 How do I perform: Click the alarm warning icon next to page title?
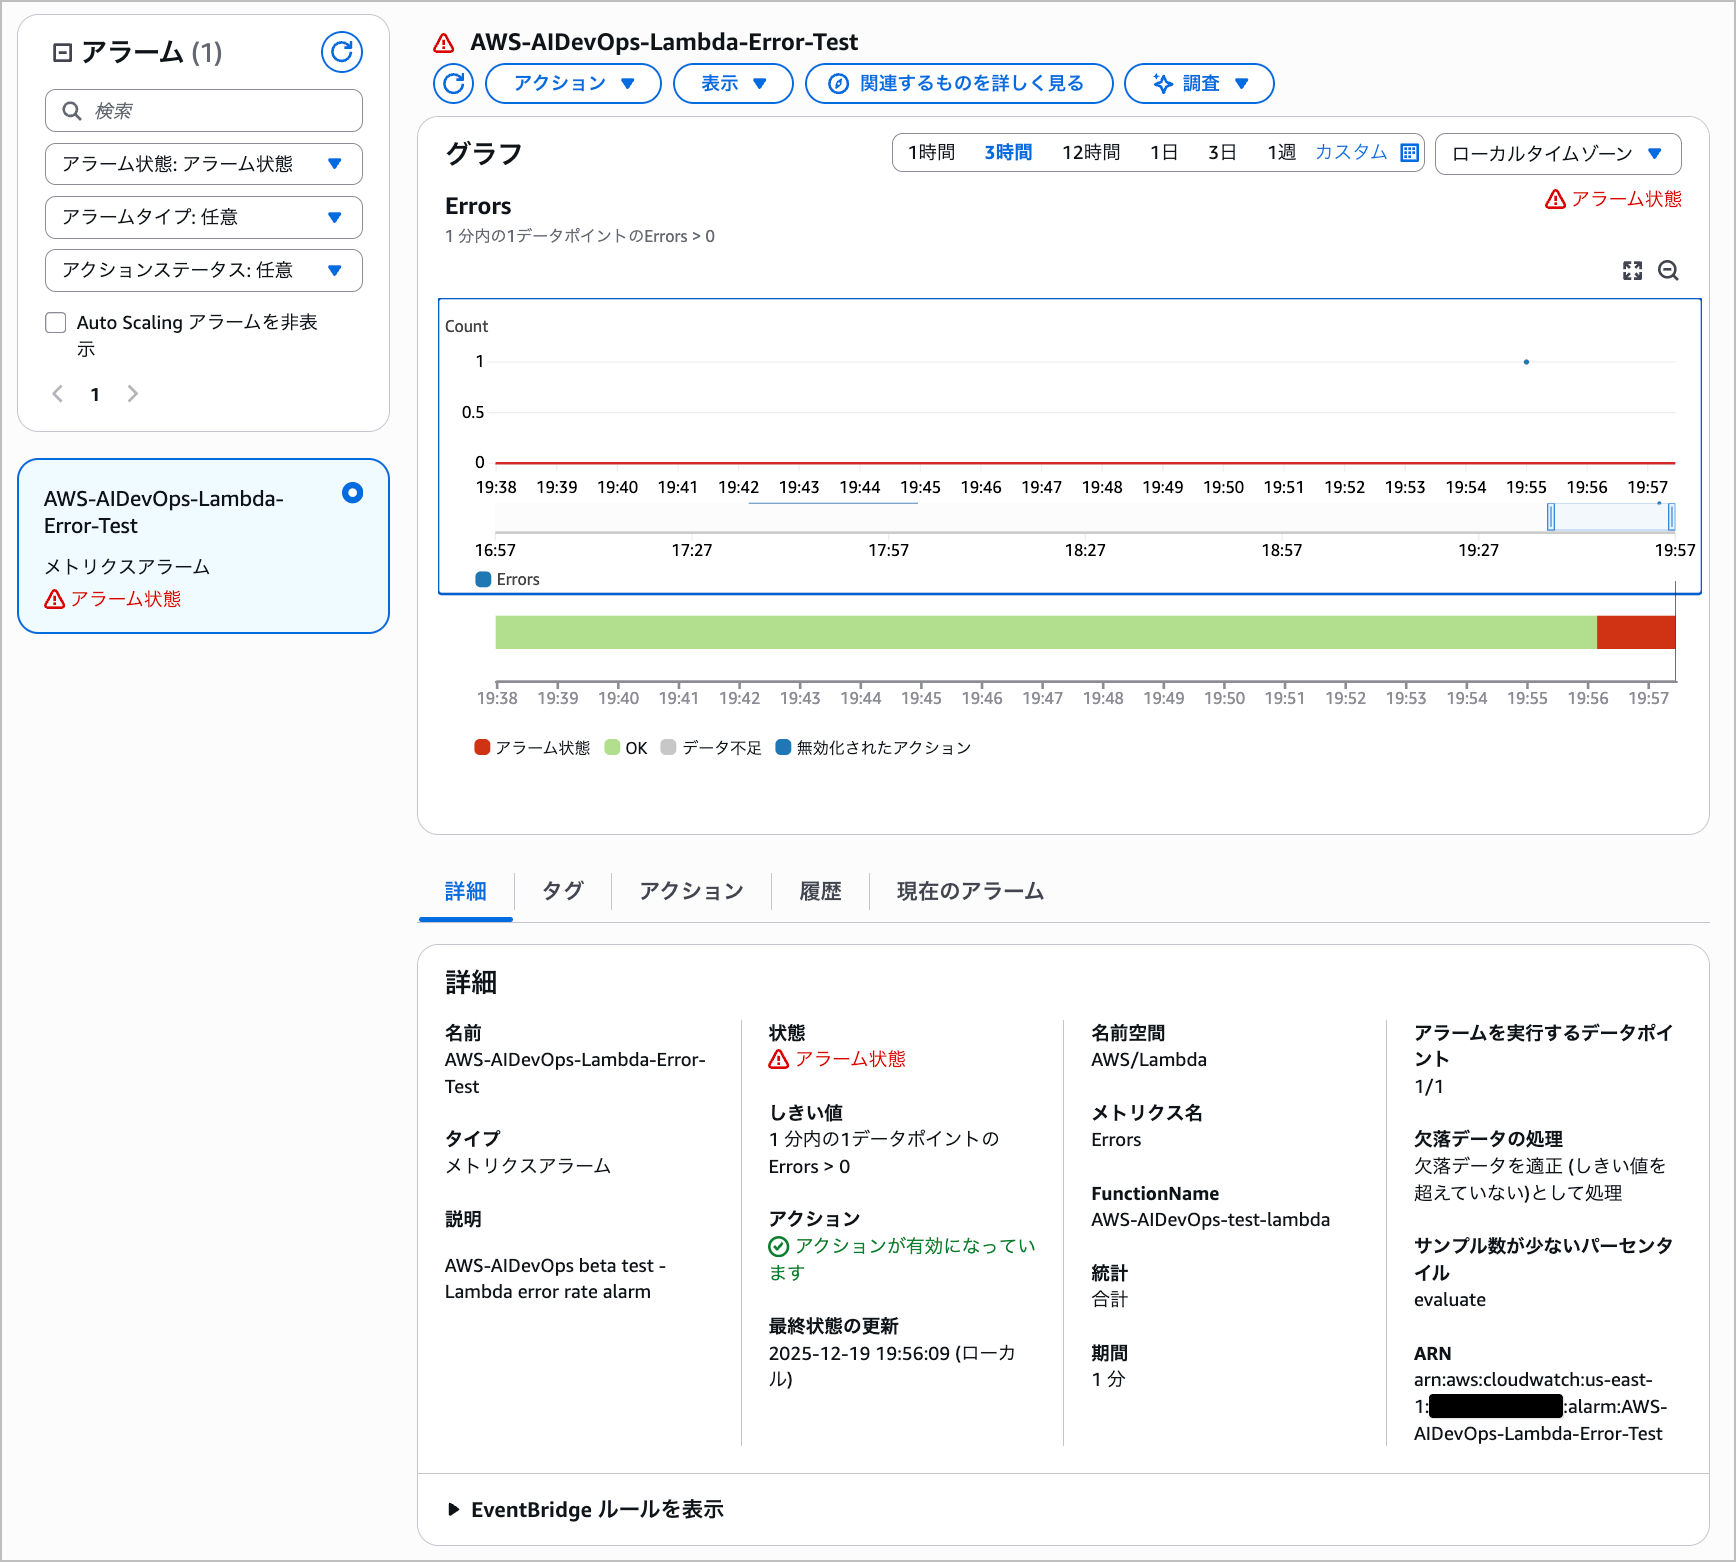pyautogui.click(x=443, y=42)
